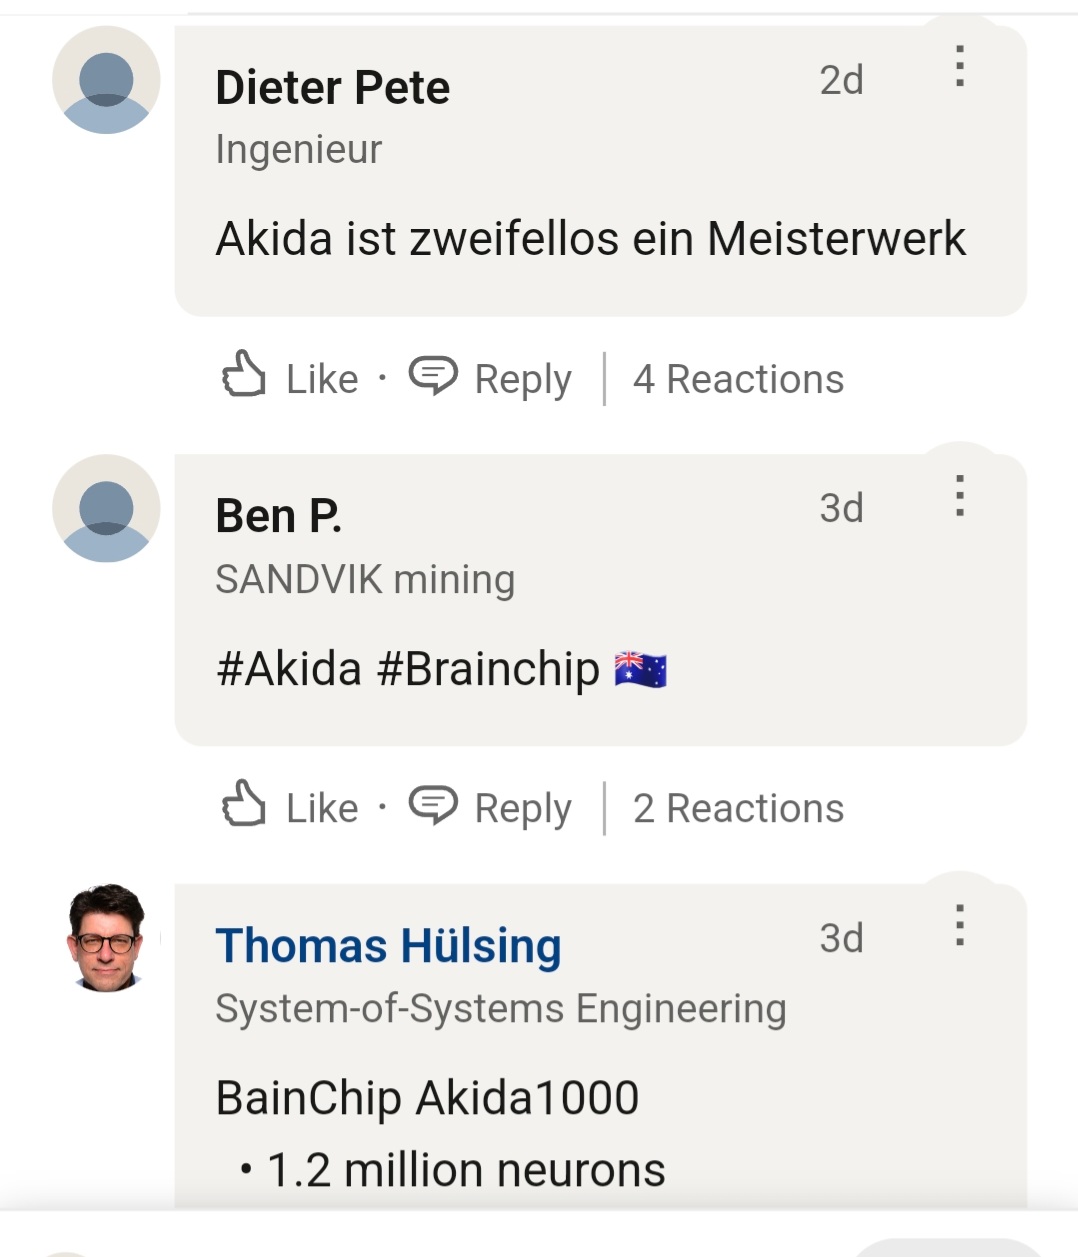View Thomas Hülsing's profile photo
This screenshot has height=1257, width=1078.
tap(106, 938)
